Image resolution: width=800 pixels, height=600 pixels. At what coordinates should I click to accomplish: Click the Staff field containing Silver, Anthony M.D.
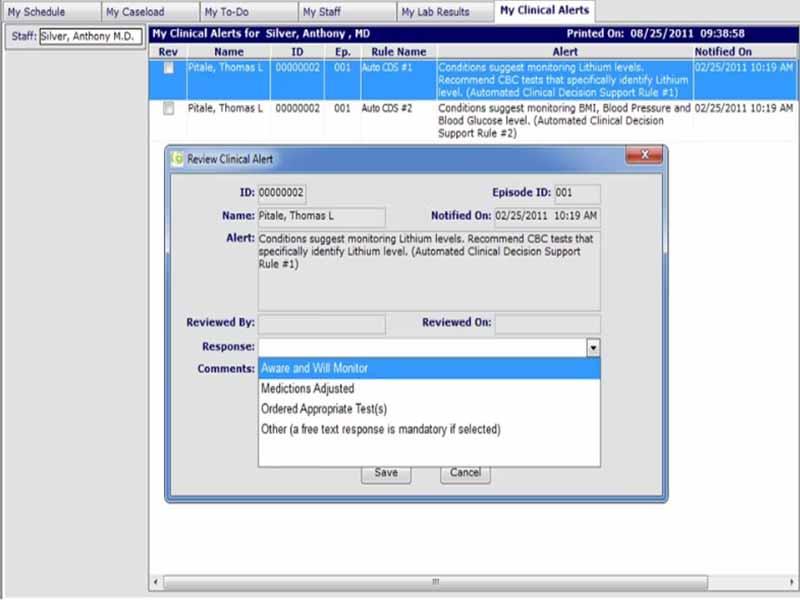click(x=91, y=36)
